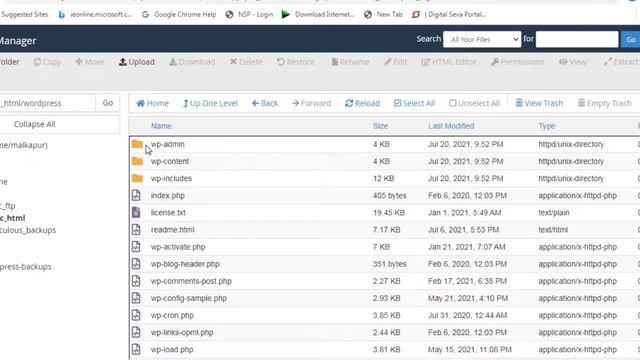Click the View toolbar button
Image resolution: width=640 pixels, height=360 pixels.
[573, 62]
